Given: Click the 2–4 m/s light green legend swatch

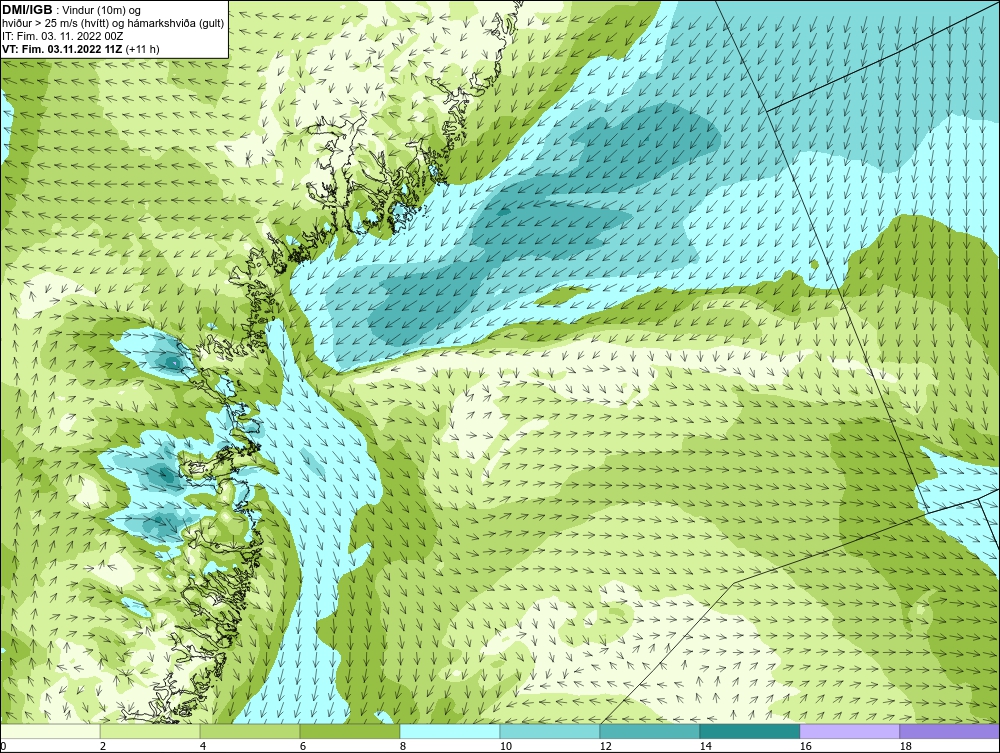Looking at the screenshot, I should pos(150,731).
